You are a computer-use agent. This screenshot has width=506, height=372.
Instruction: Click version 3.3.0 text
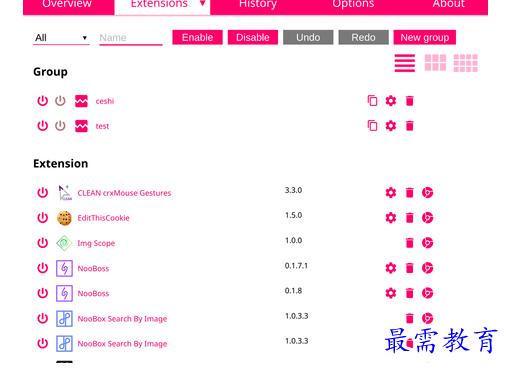point(293,190)
